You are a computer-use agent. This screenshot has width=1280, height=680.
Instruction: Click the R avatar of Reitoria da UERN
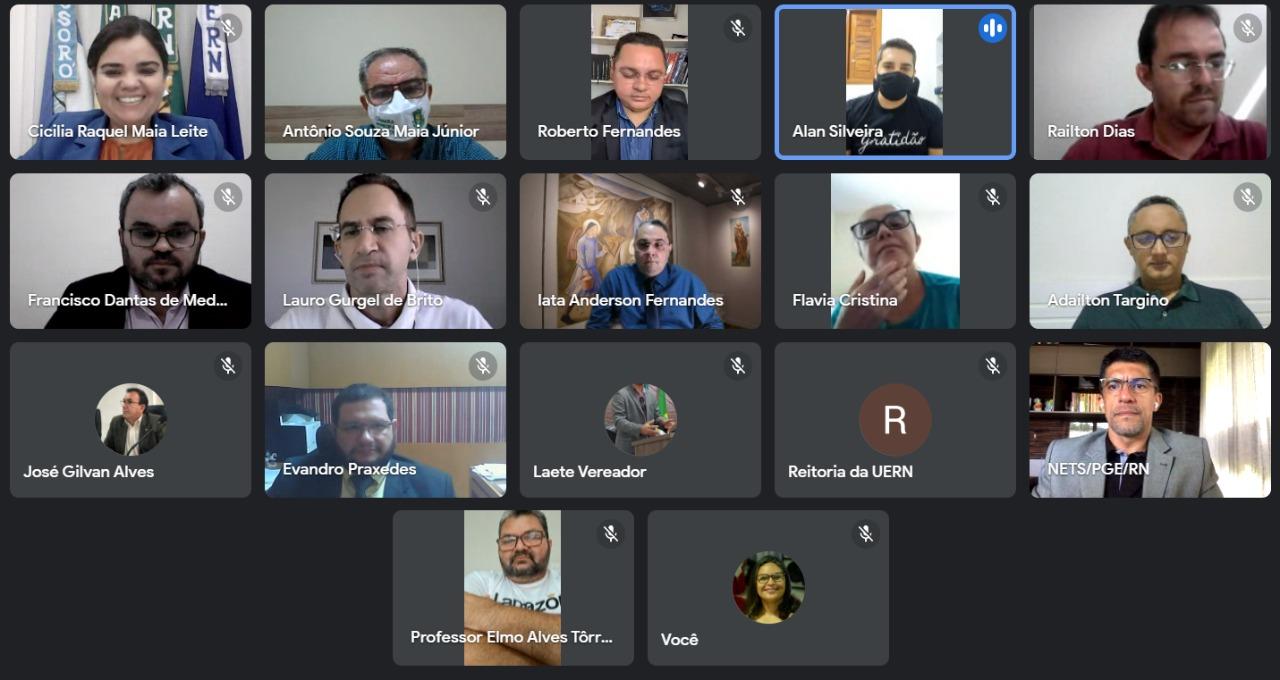pyautogui.click(x=895, y=420)
